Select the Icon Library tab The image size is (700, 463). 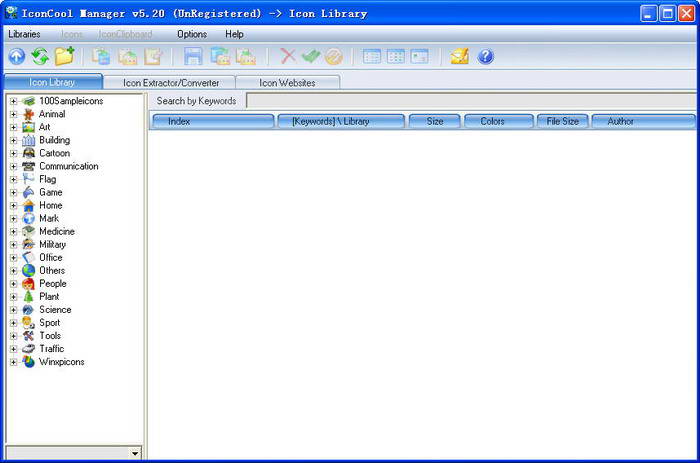[52, 82]
